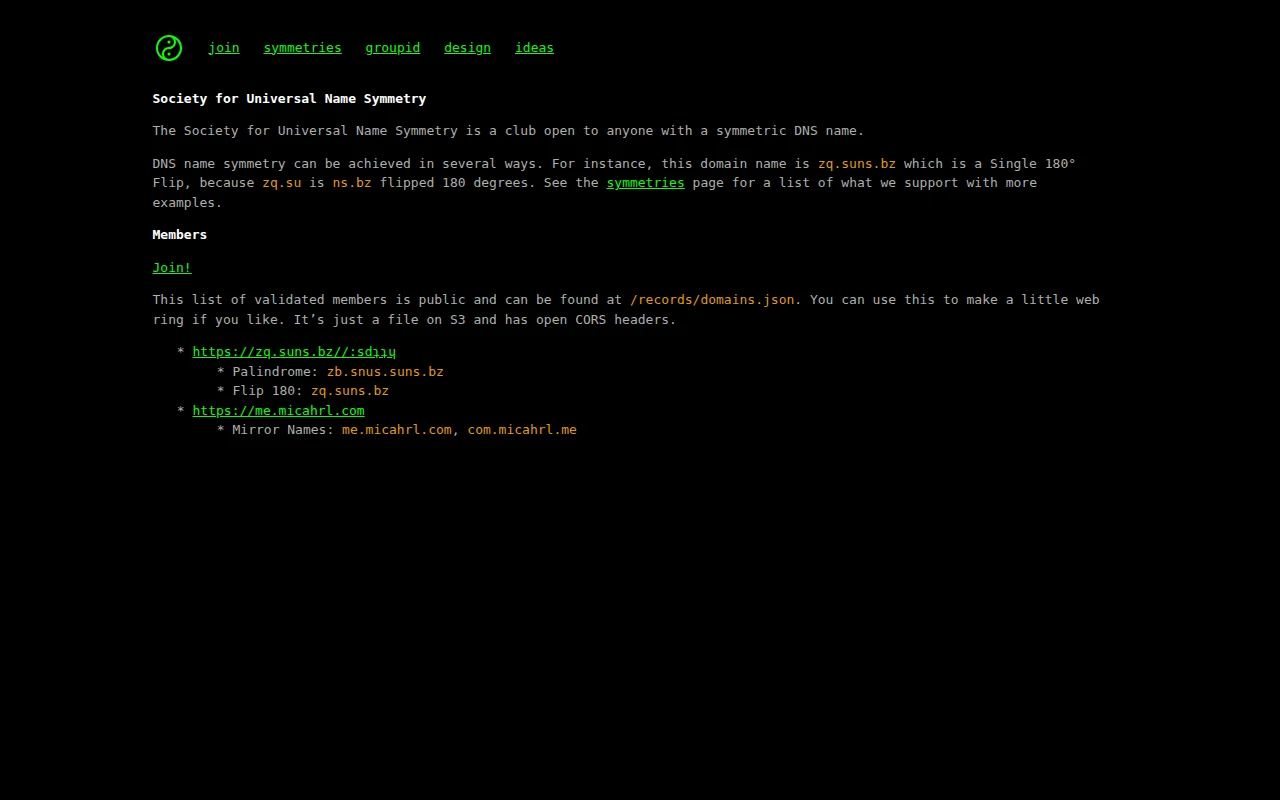Image resolution: width=1280 pixels, height=800 pixels.
Task: Open the https://me.micahrl.com member link
Action: click(278, 410)
